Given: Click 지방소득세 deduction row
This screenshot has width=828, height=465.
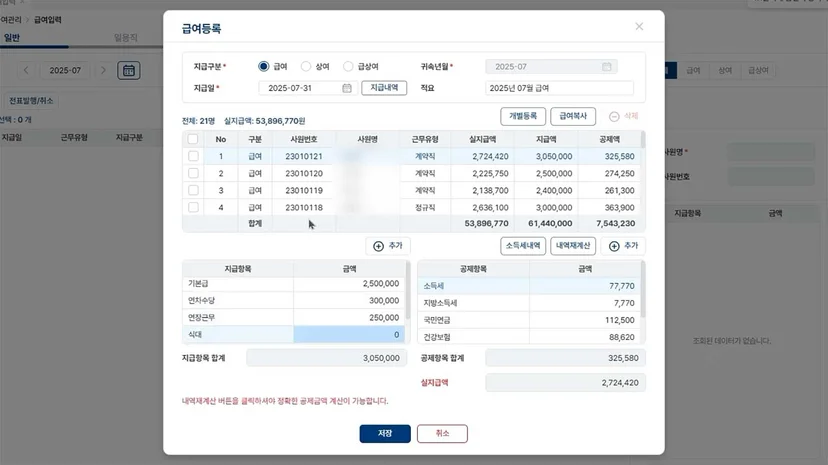Looking at the screenshot, I should [x=529, y=303].
